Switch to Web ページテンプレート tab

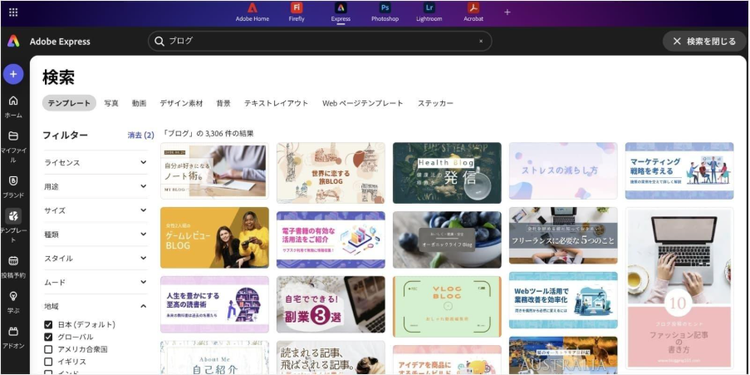tap(363, 103)
